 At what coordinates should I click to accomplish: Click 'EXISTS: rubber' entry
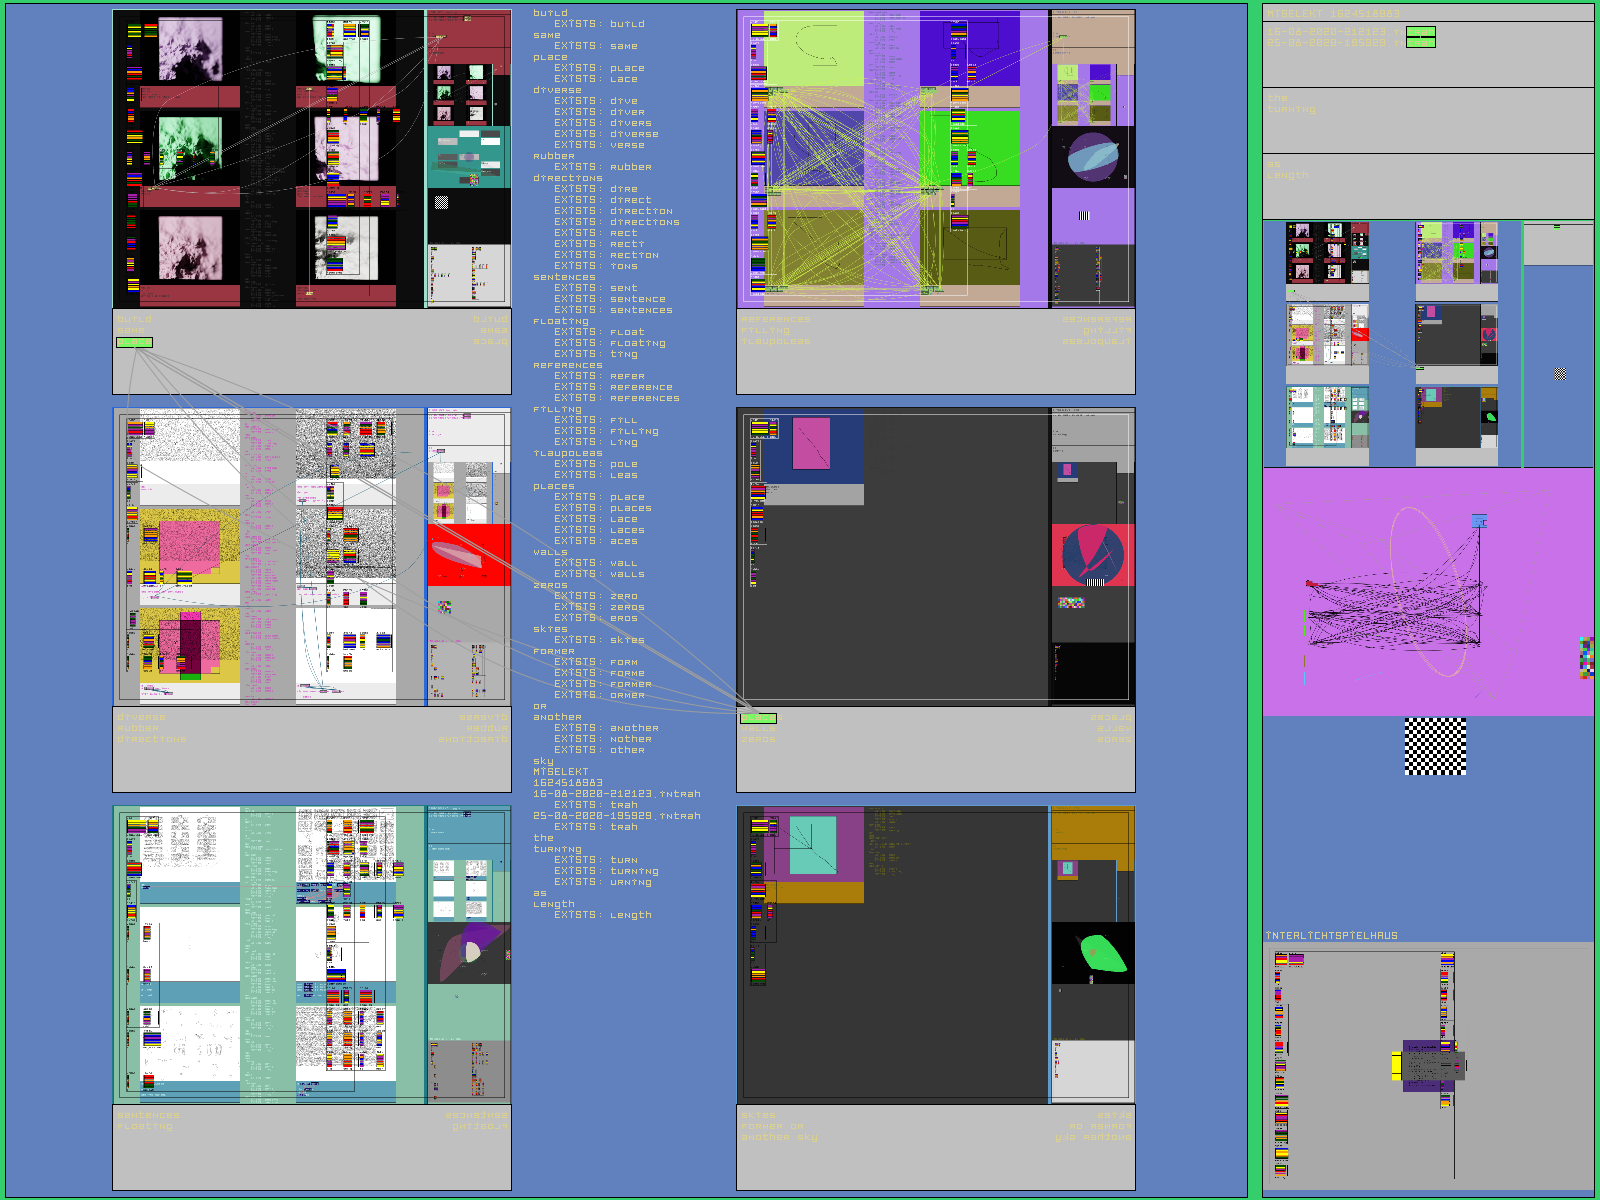tap(602, 167)
